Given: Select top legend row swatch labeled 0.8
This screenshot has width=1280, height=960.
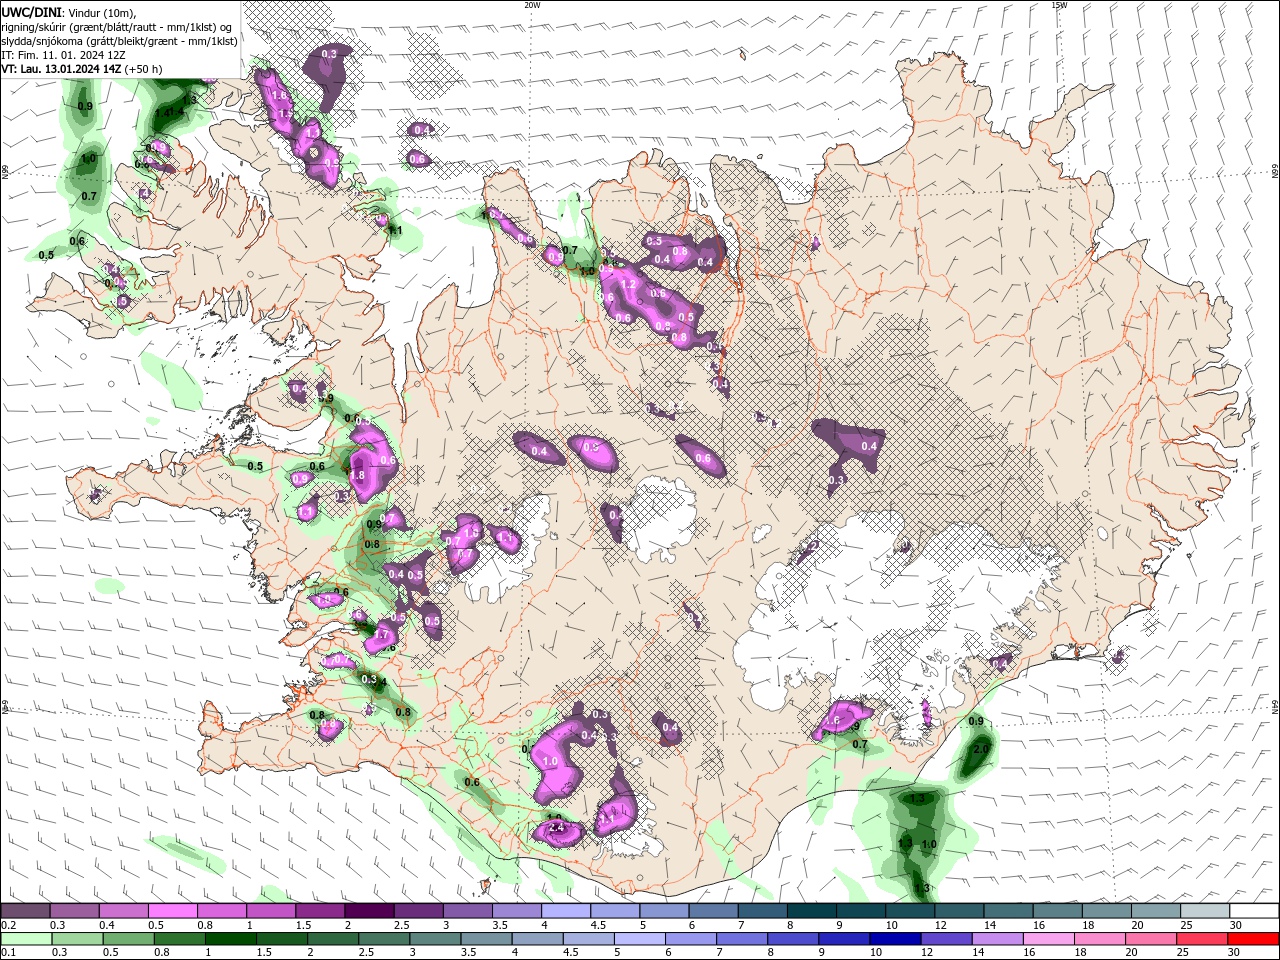Looking at the screenshot, I should 221,911.
